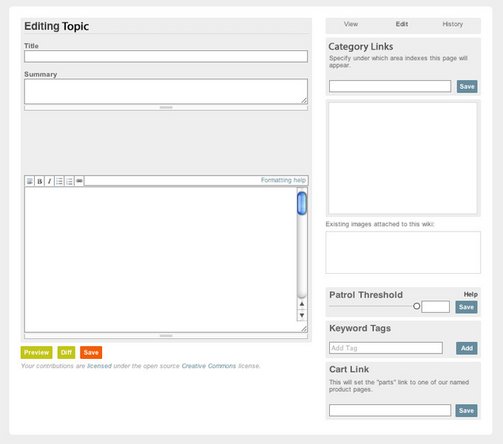
Task: Click the Patrol Threshold slider handle
Action: 416,306
